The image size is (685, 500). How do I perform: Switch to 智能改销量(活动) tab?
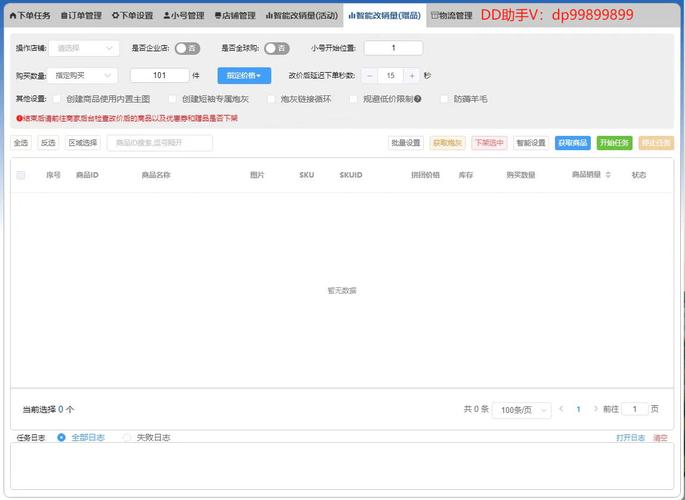[x=302, y=16]
